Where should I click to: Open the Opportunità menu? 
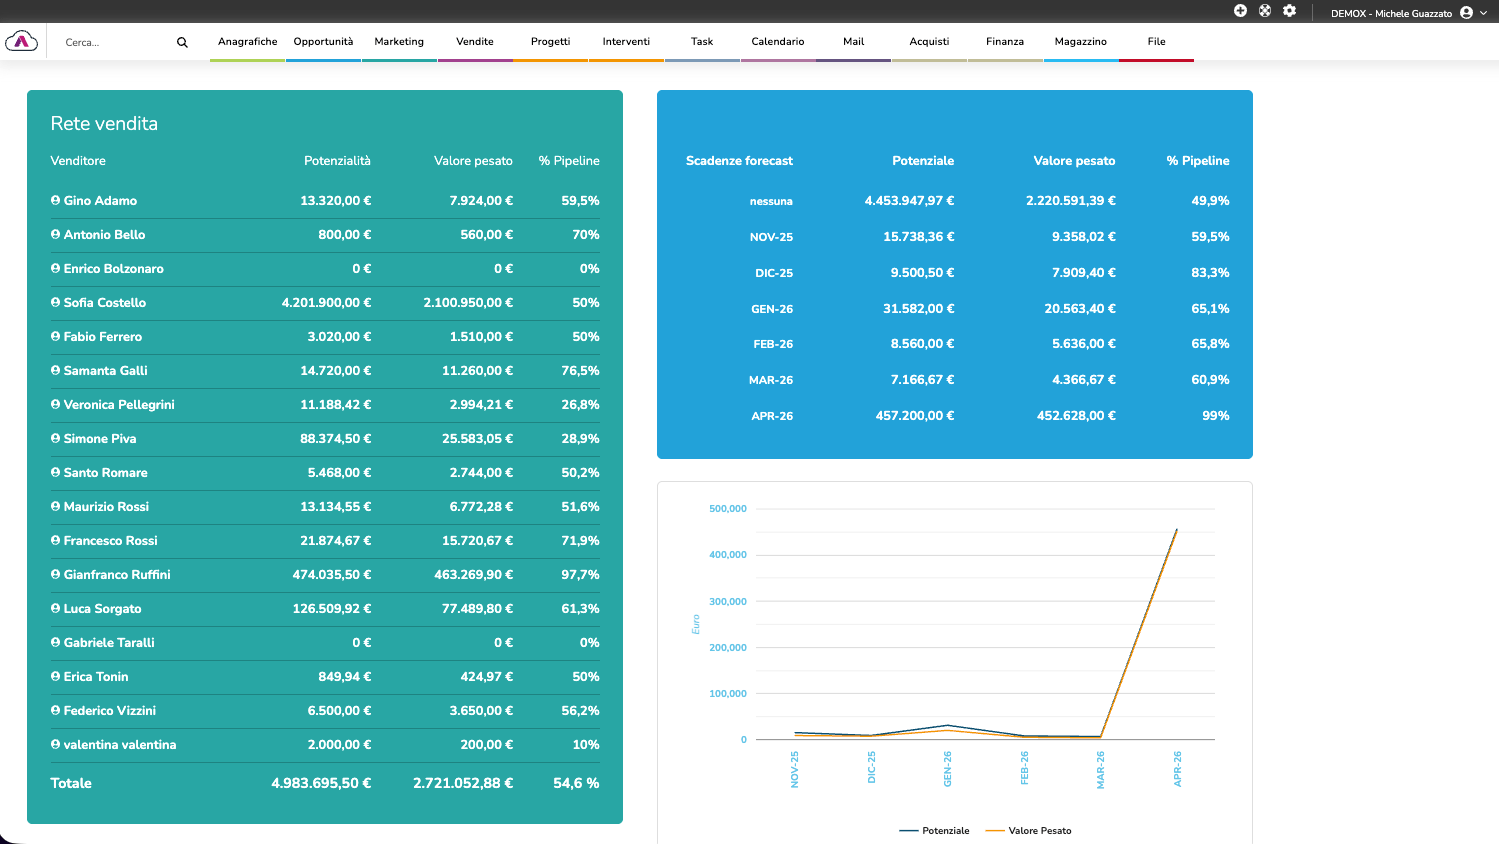coord(323,42)
